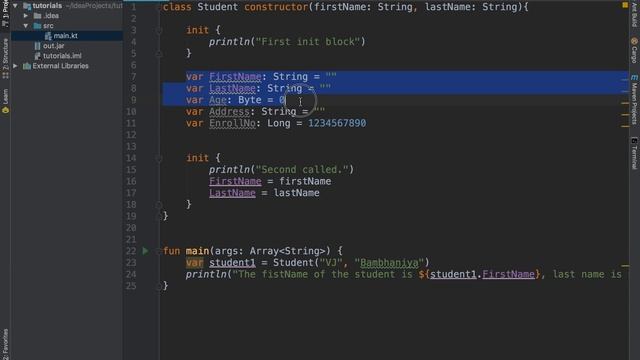The image size is (640, 360).
Task: Click Cargo tool window icon
Action: click(x=634, y=41)
